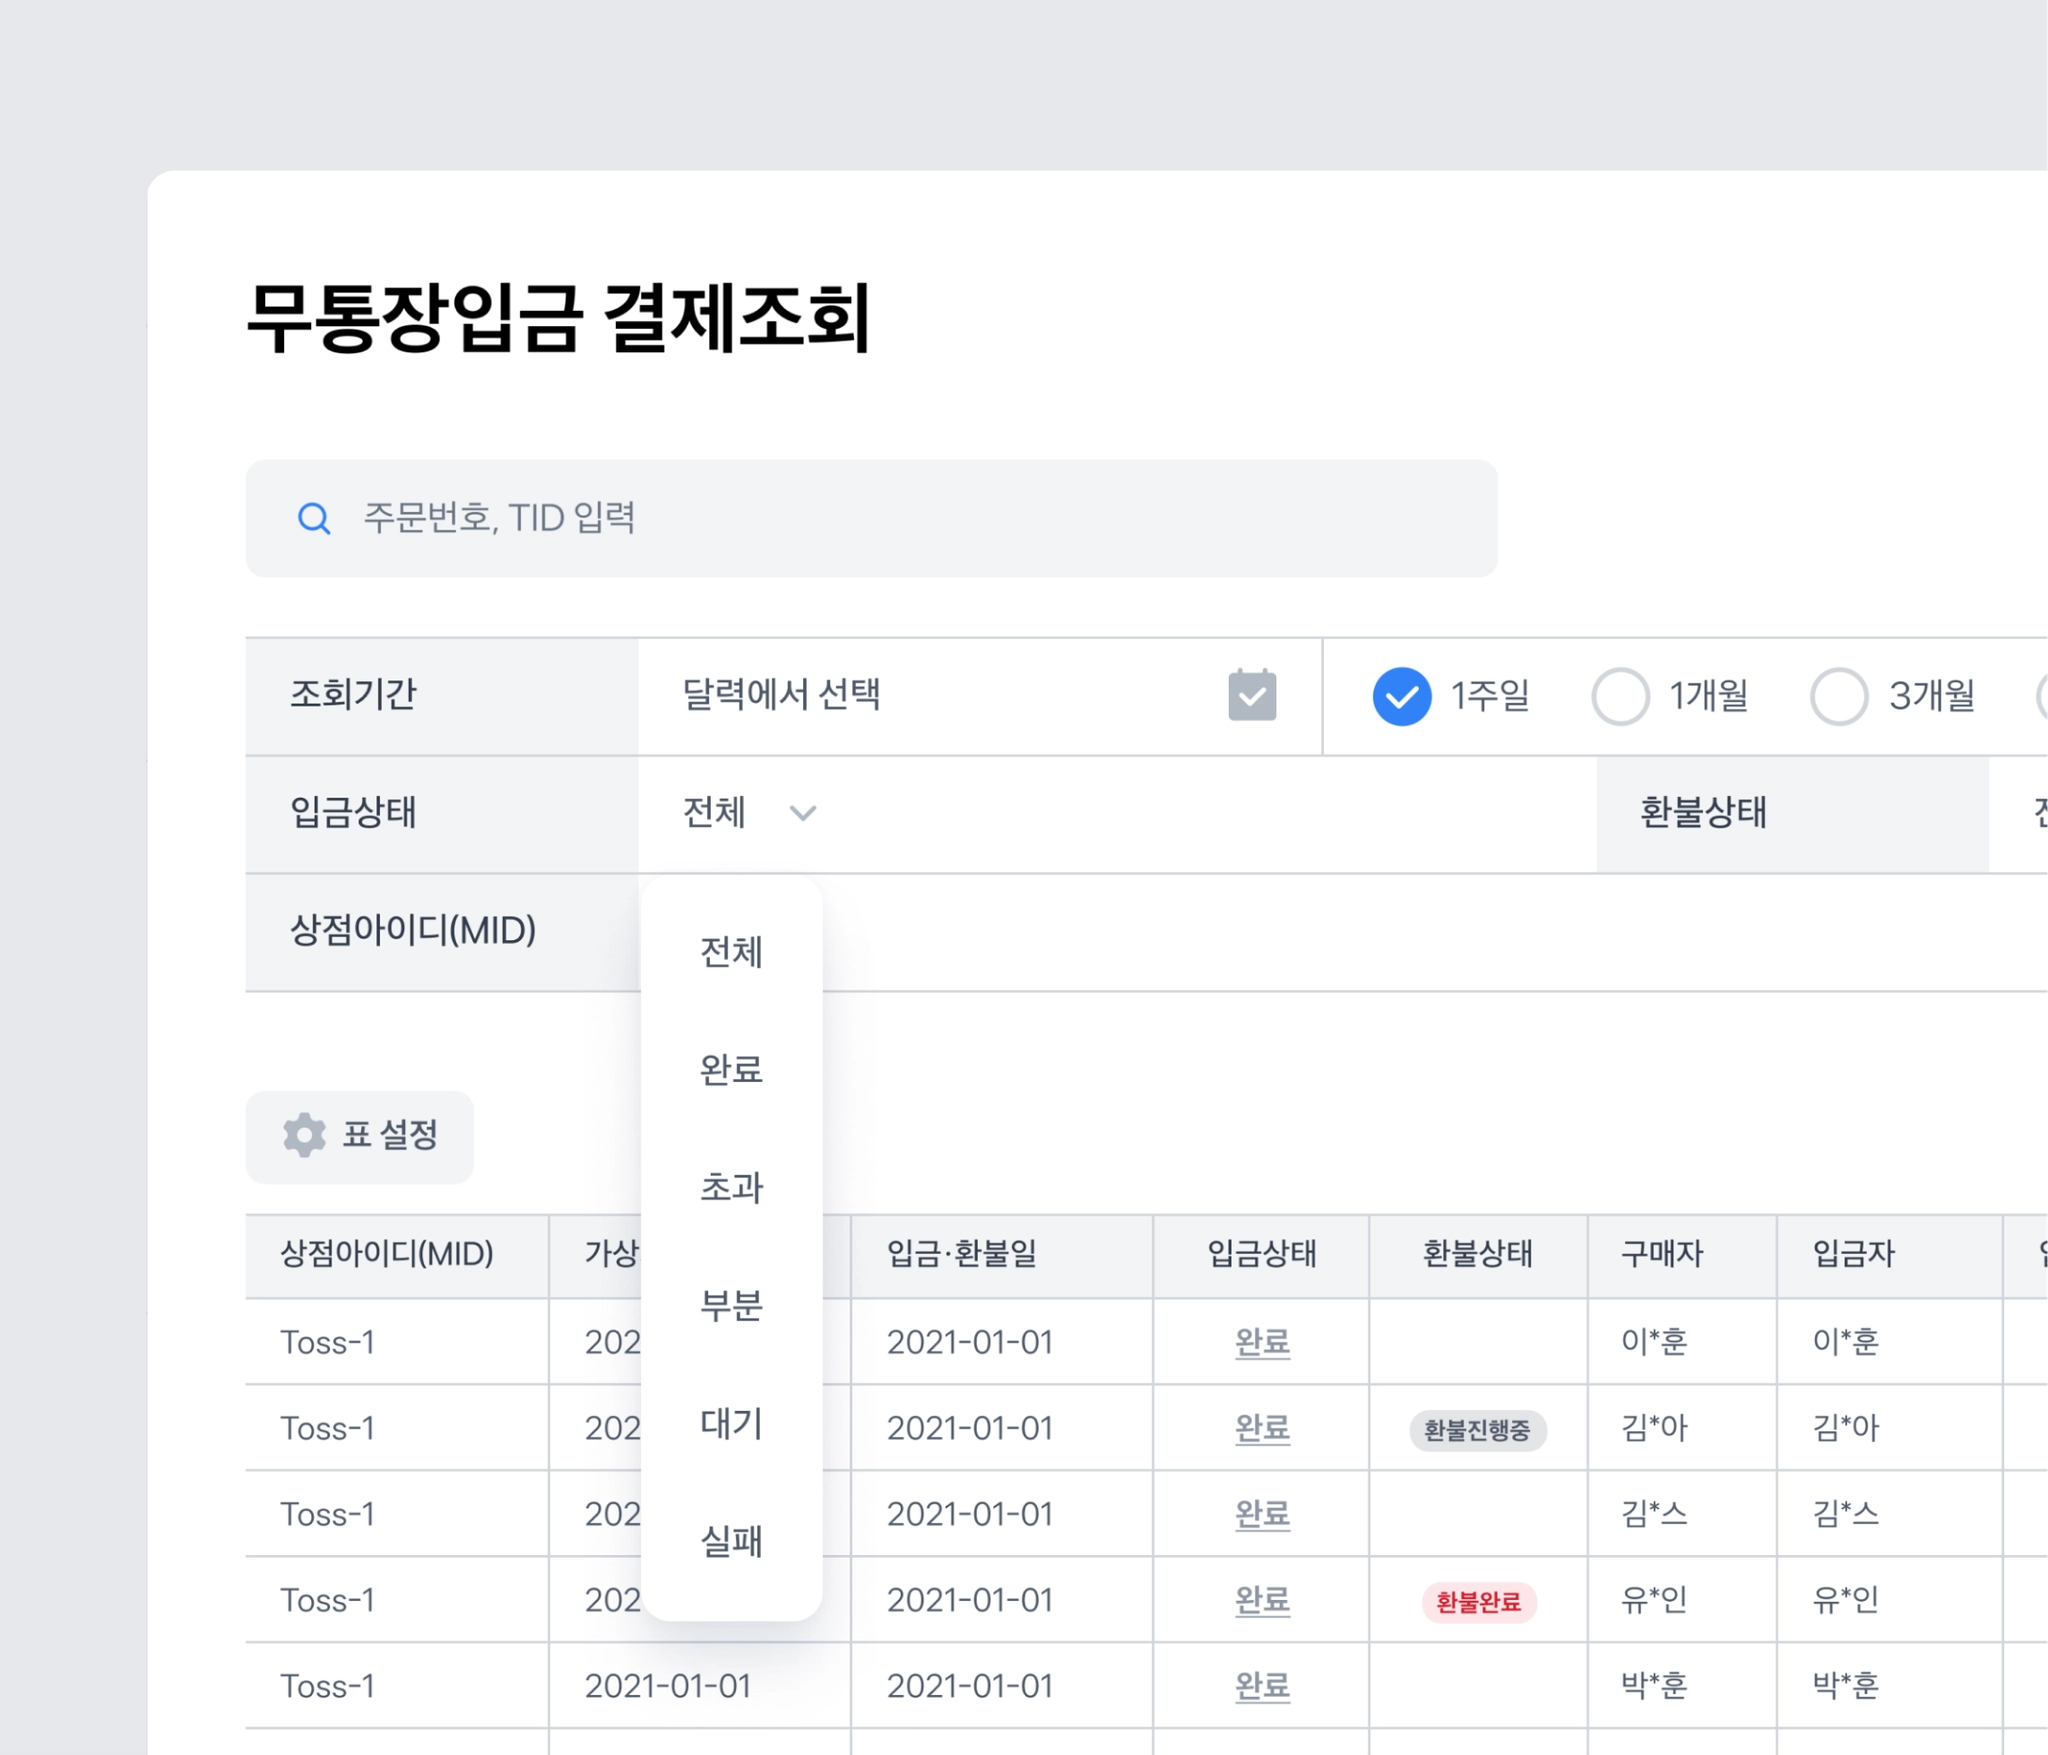Open 완료 link in 이*훈 row

pyautogui.click(x=1262, y=1342)
